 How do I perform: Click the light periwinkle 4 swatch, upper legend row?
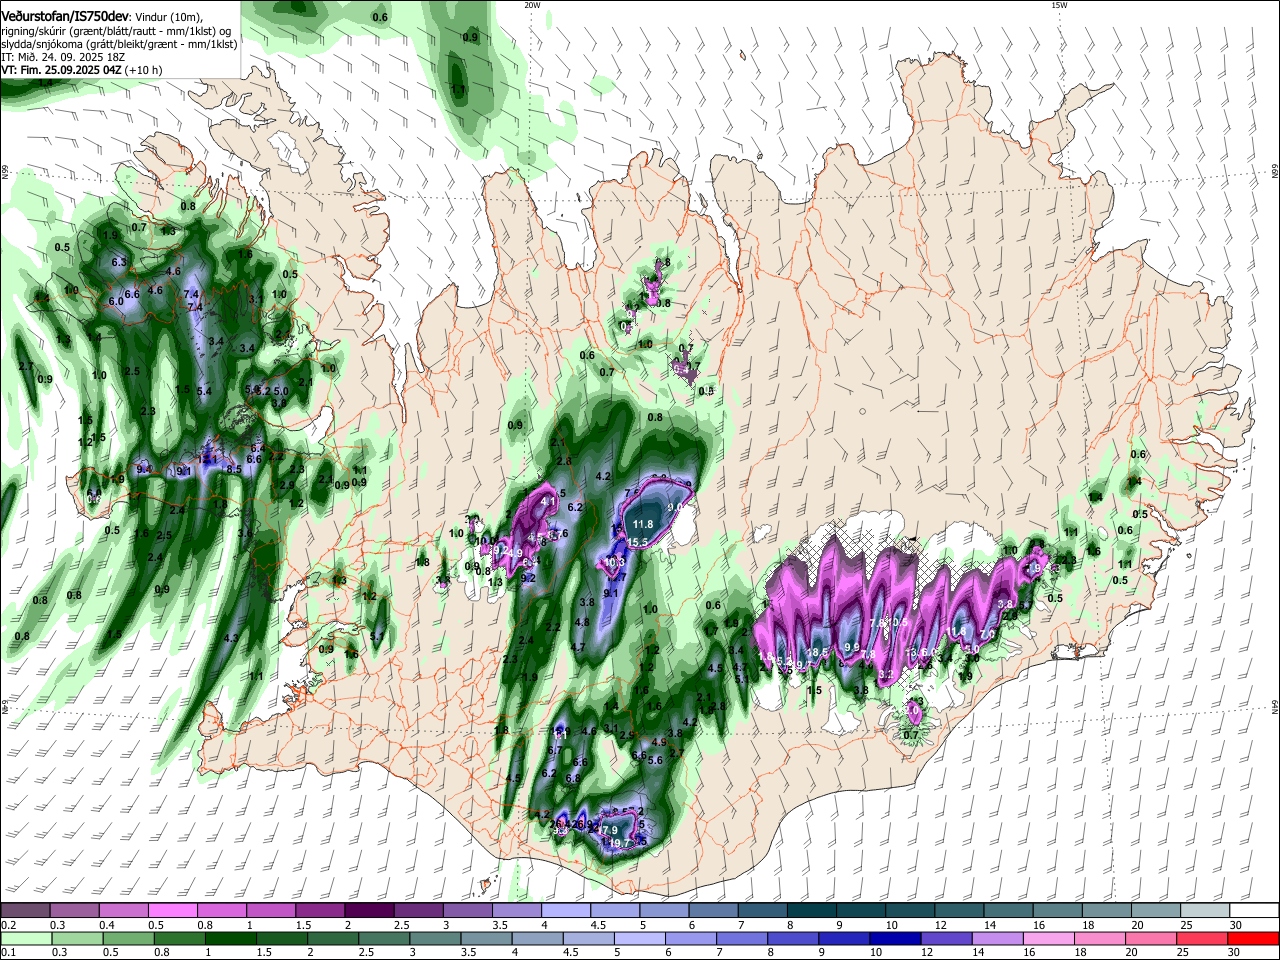pyautogui.click(x=566, y=911)
